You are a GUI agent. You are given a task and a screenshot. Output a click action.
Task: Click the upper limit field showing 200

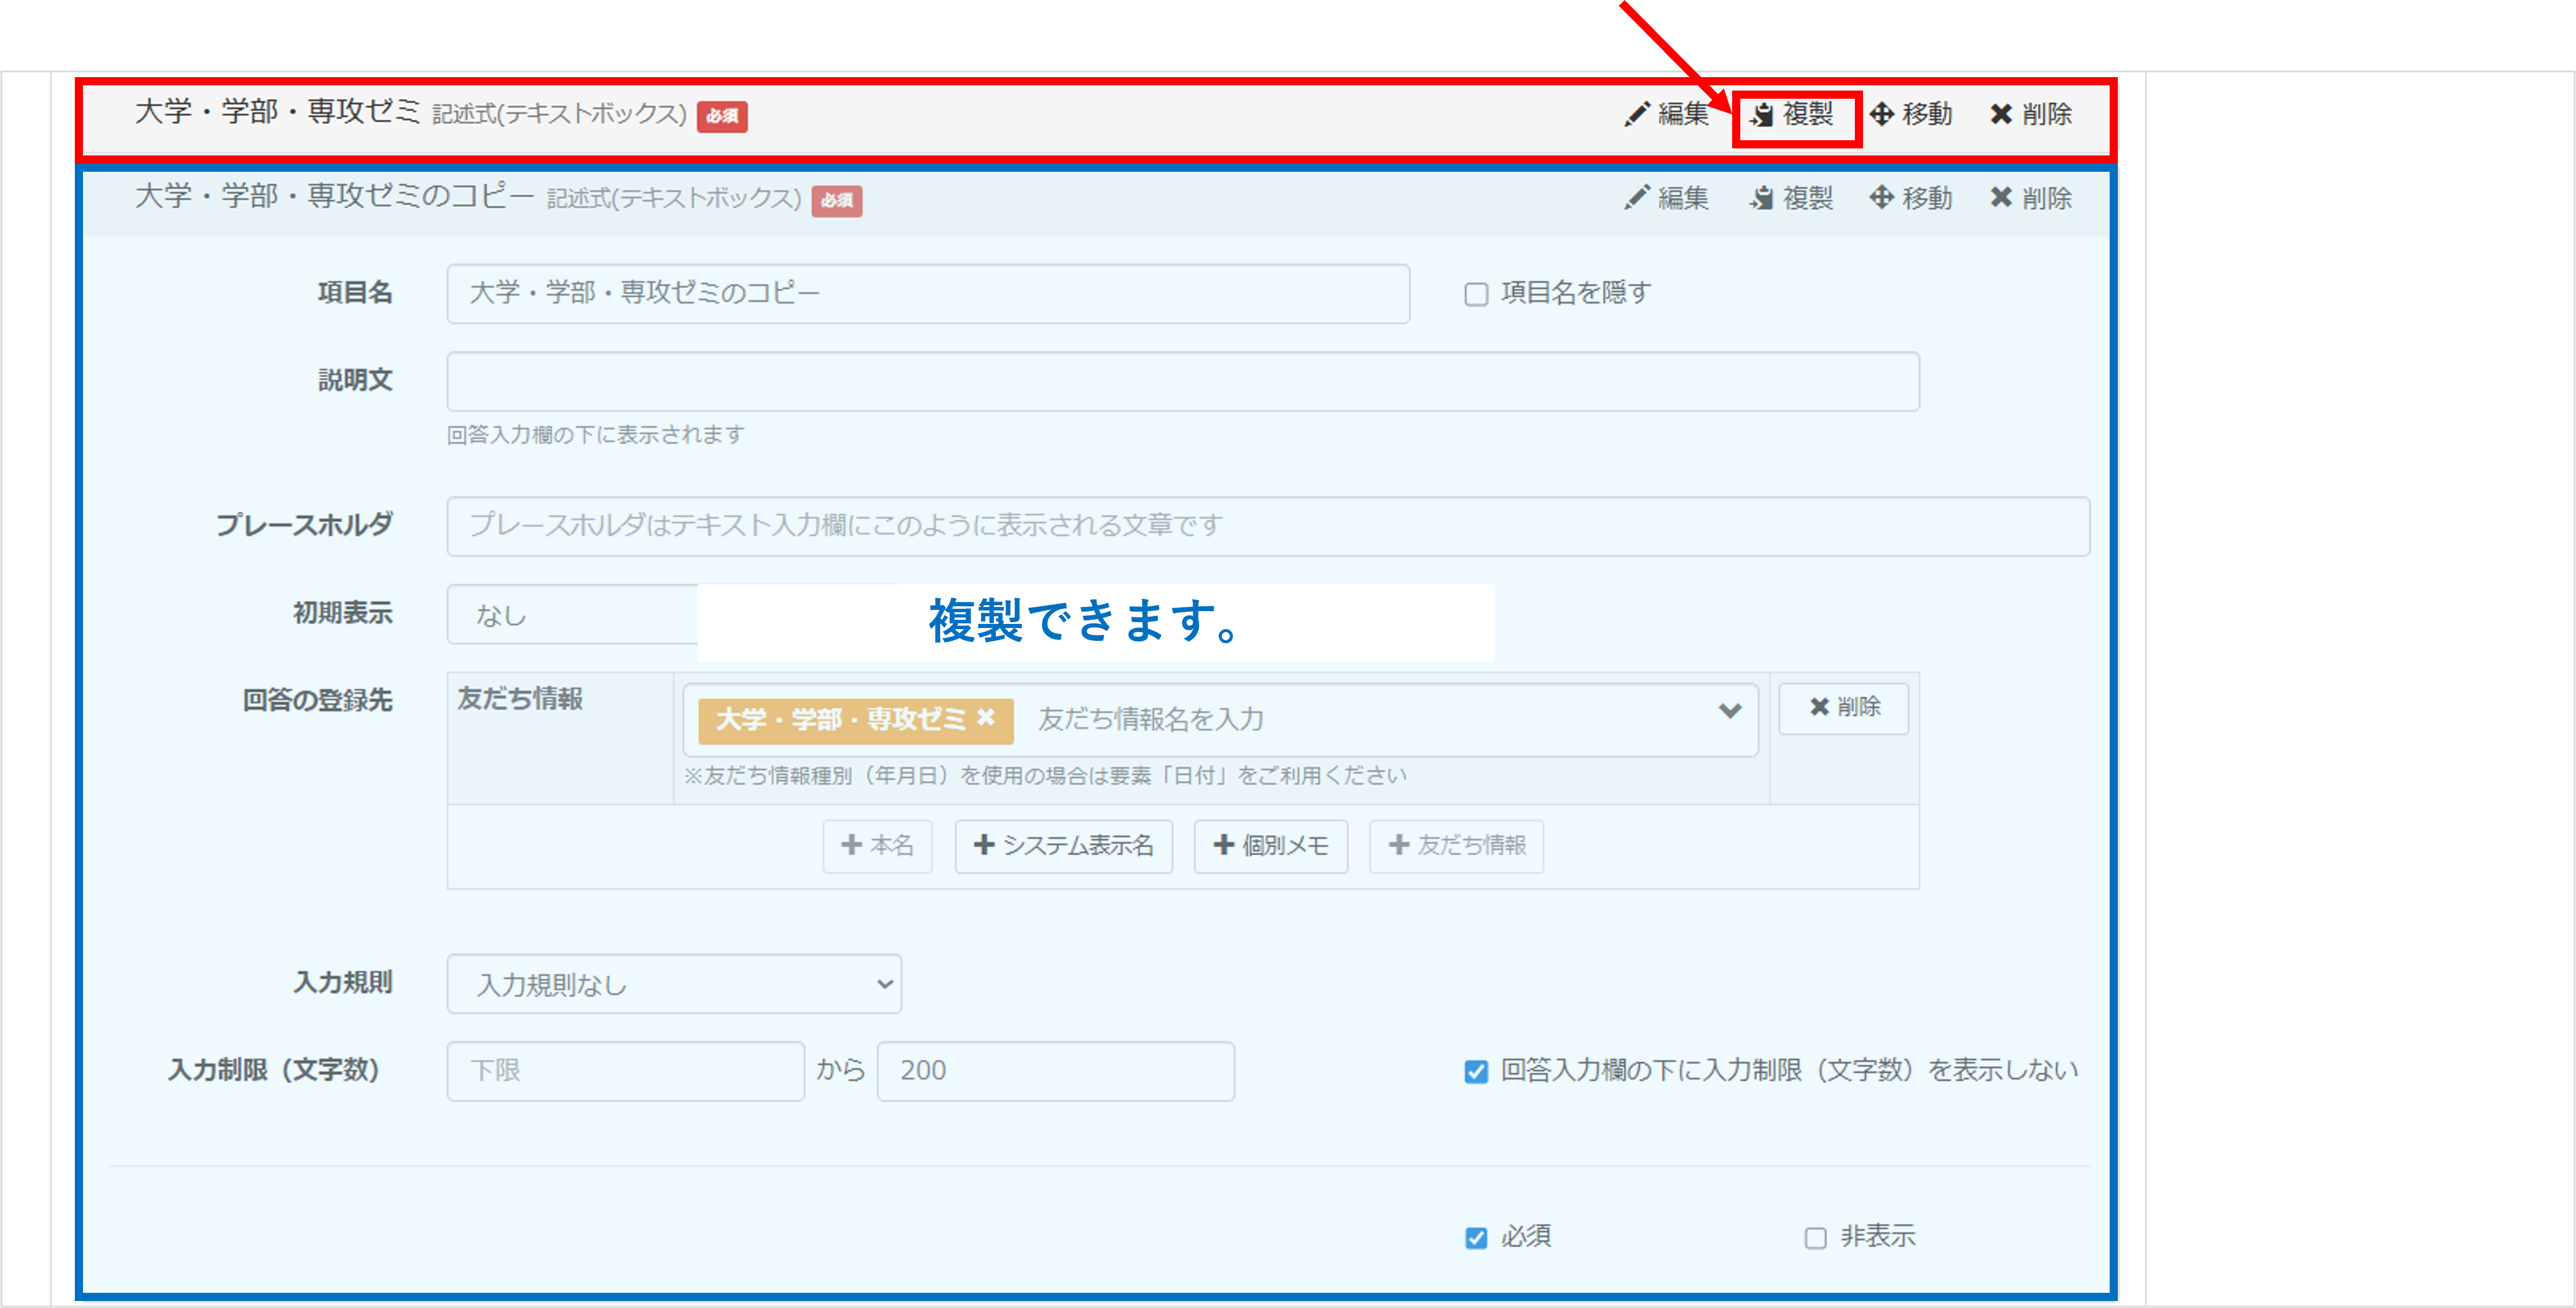(1055, 1071)
